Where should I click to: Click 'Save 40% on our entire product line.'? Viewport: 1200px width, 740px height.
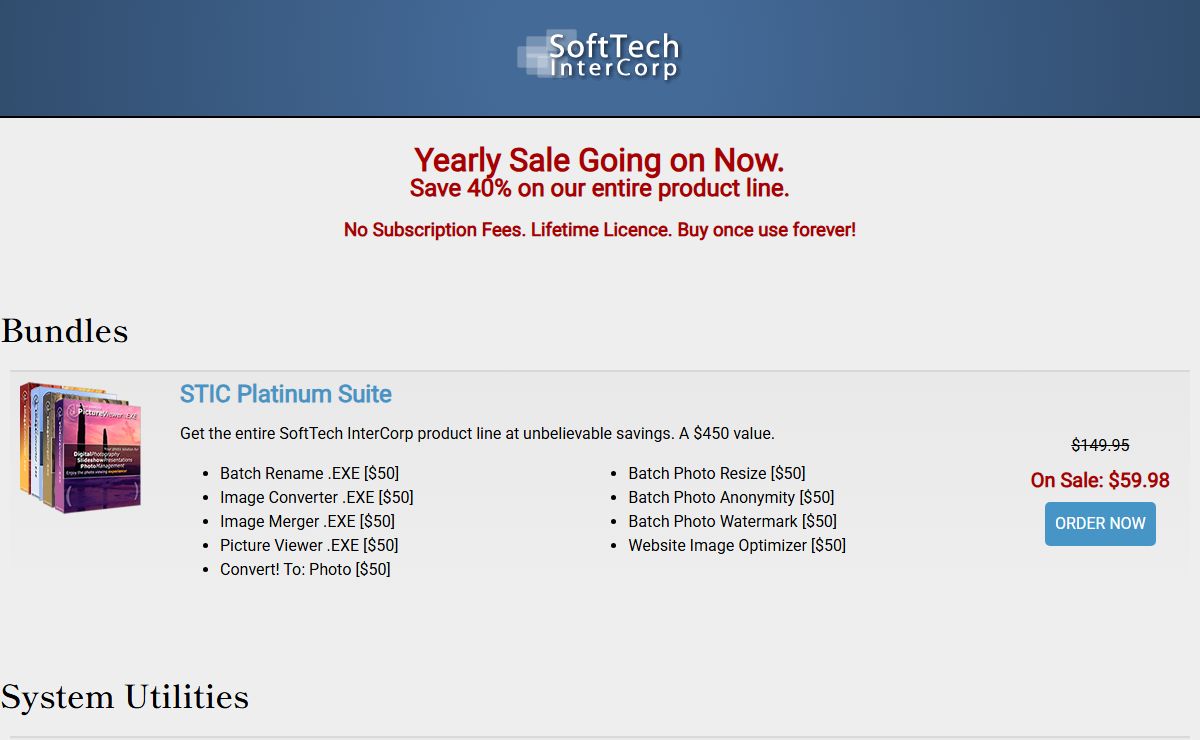pyautogui.click(x=599, y=188)
